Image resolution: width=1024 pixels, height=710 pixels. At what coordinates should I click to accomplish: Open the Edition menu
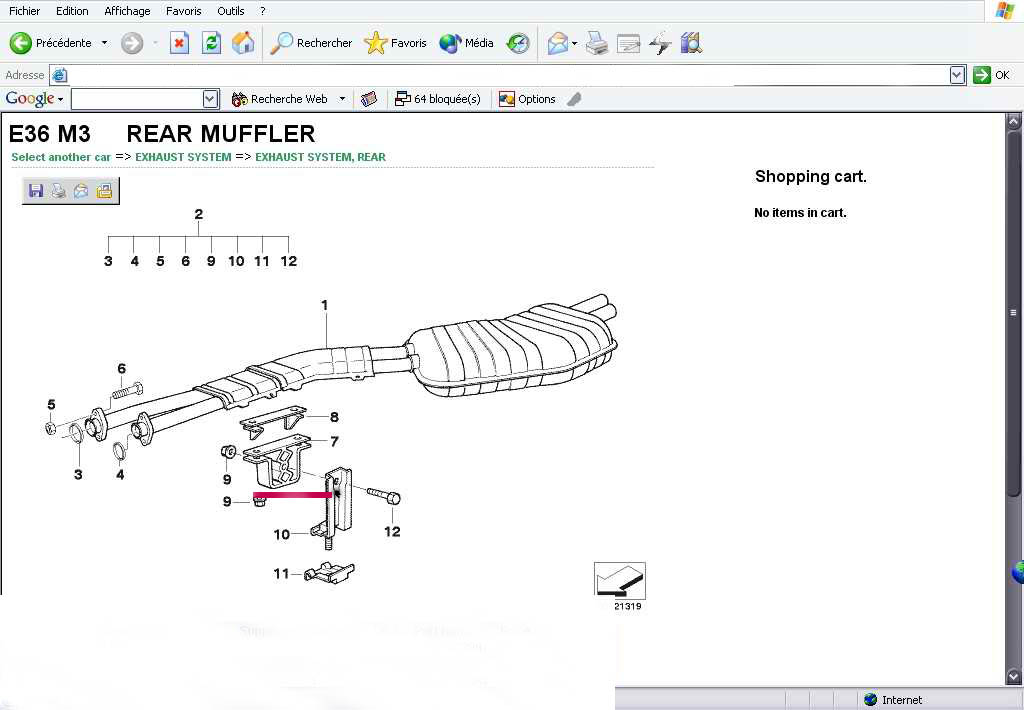coord(72,10)
